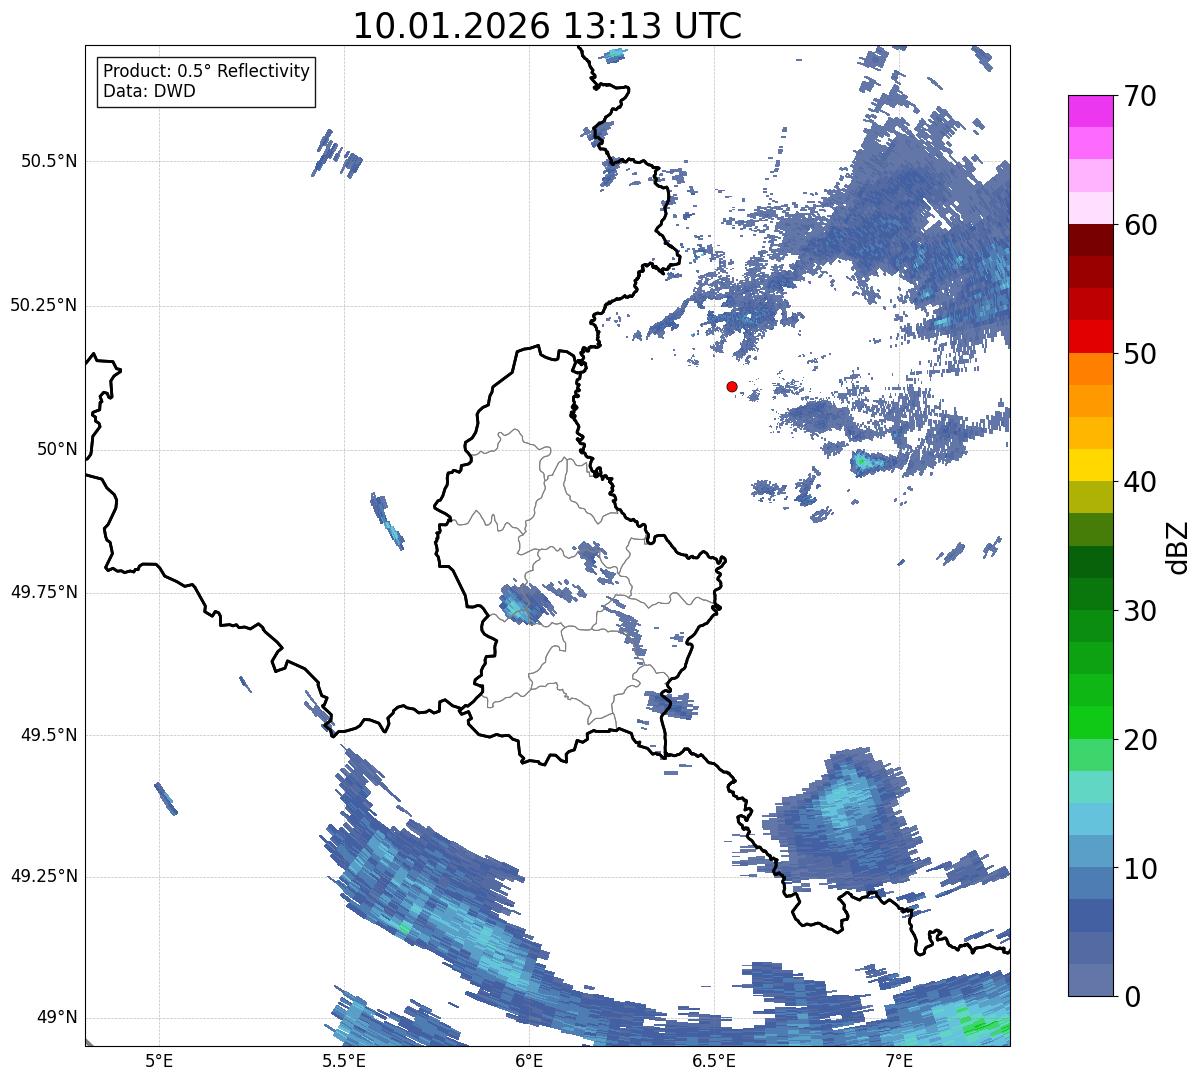This screenshot has width=1202, height=1081.
Task: Click the title text 10.01.2026 13:13 UTC
Action: 547,26
